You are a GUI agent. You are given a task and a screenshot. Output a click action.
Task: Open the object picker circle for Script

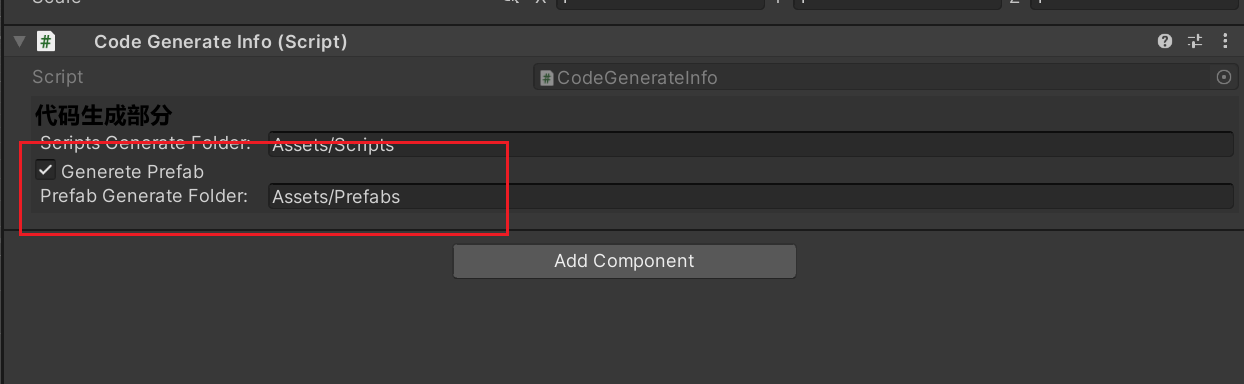click(x=1223, y=77)
